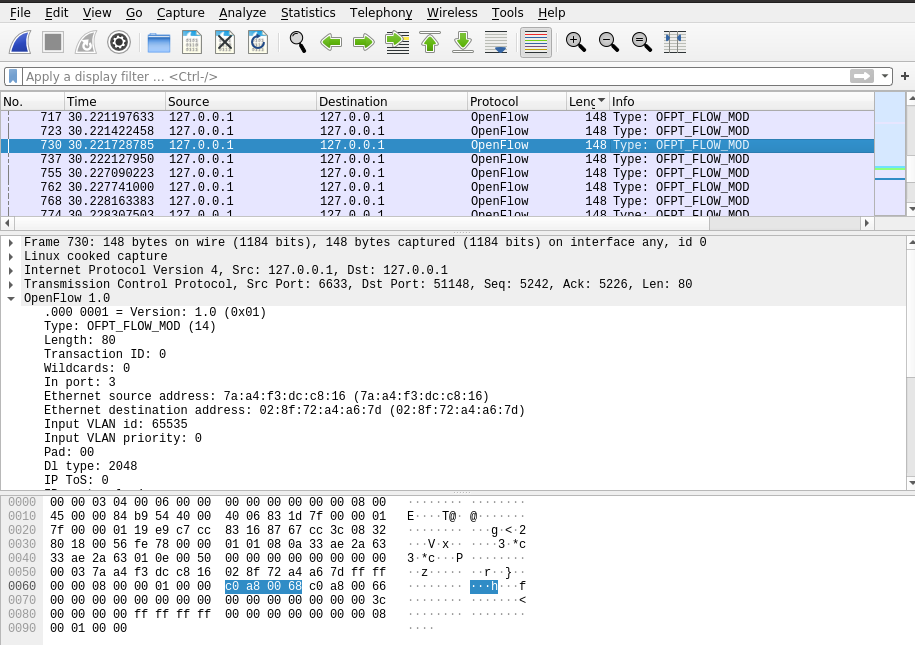This screenshot has height=645, width=915.
Task: Open capture options gear icon
Action: (x=119, y=42)
